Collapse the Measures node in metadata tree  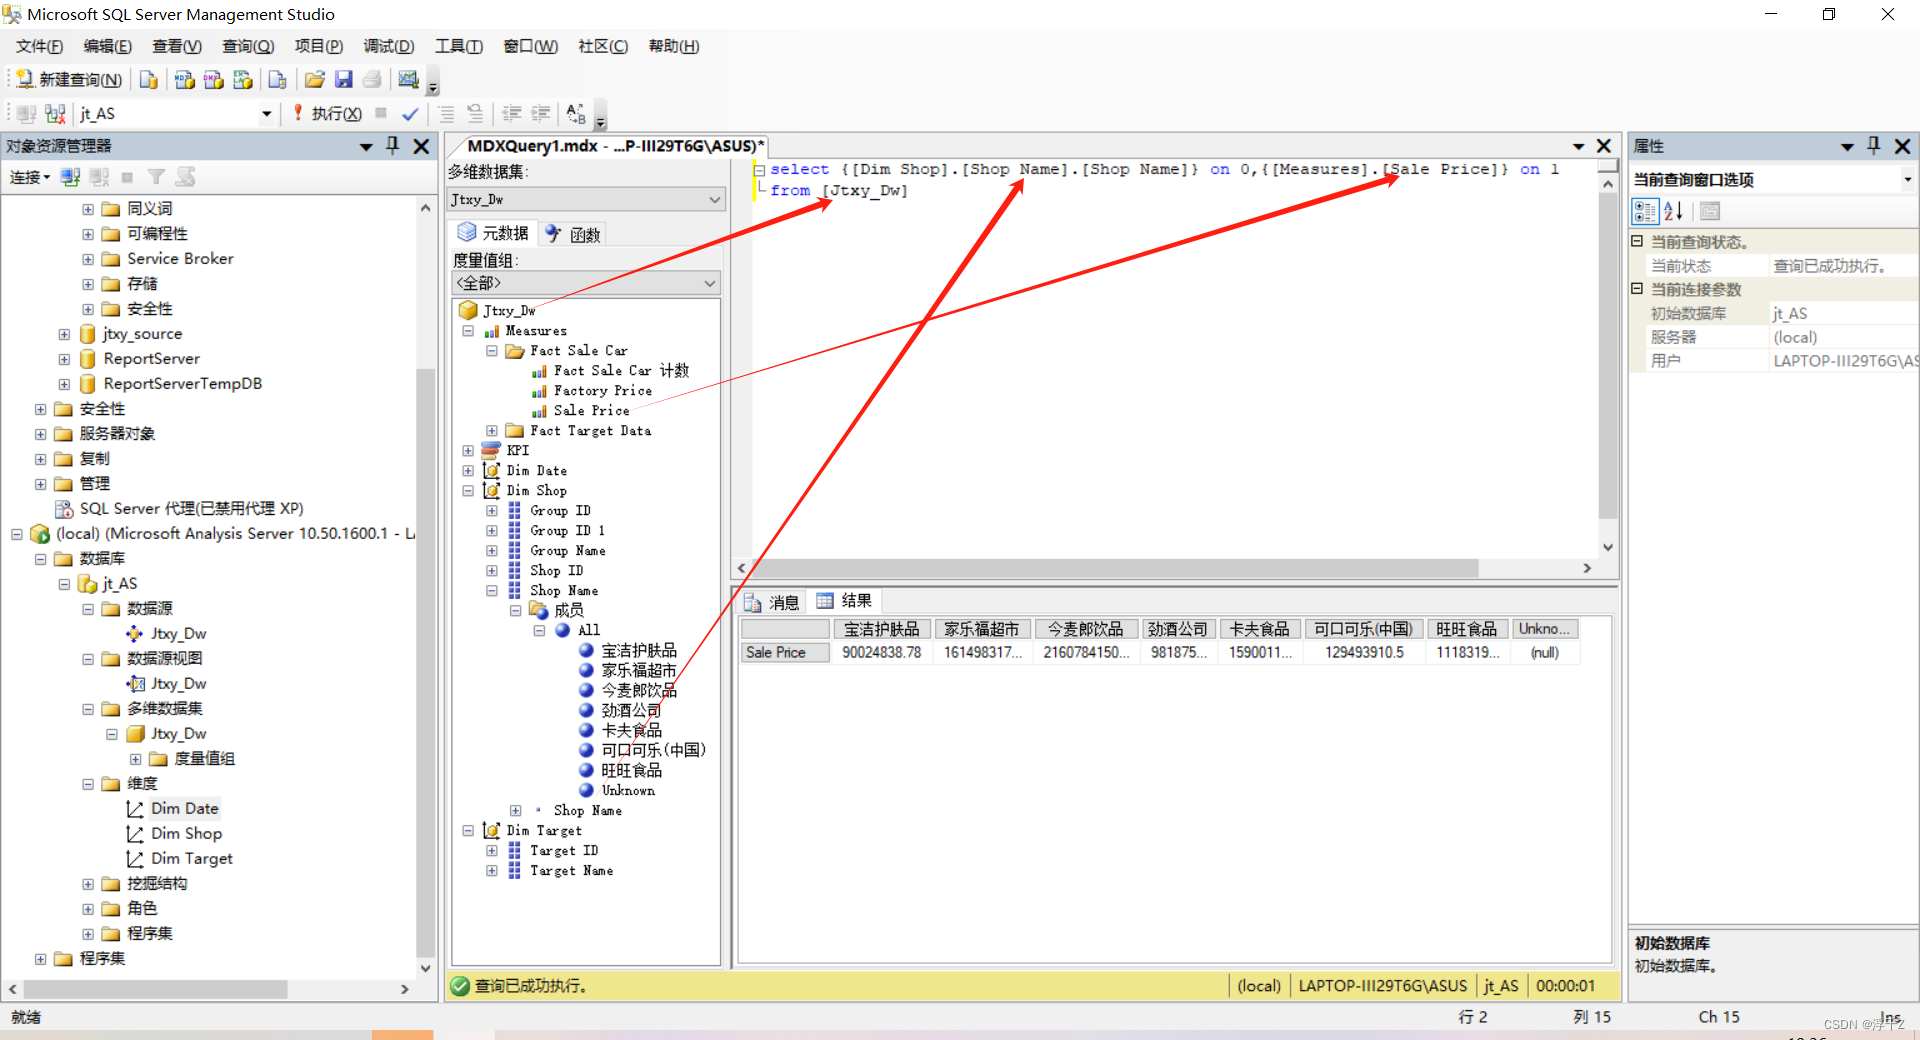[468, 331]
